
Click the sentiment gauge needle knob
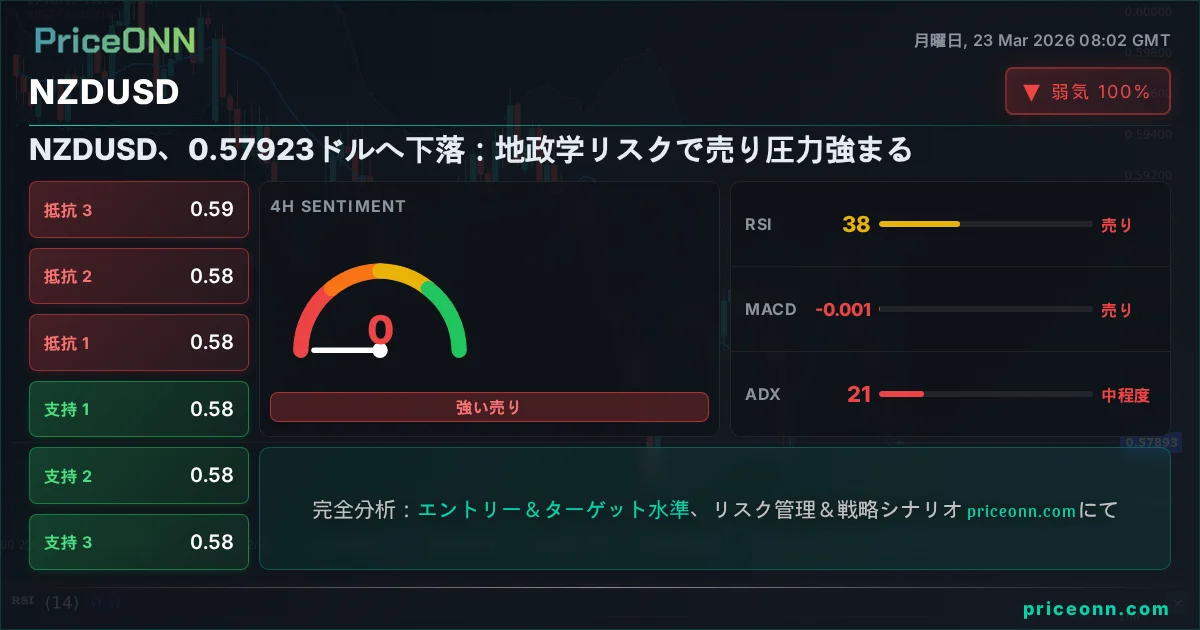(380, 350)
